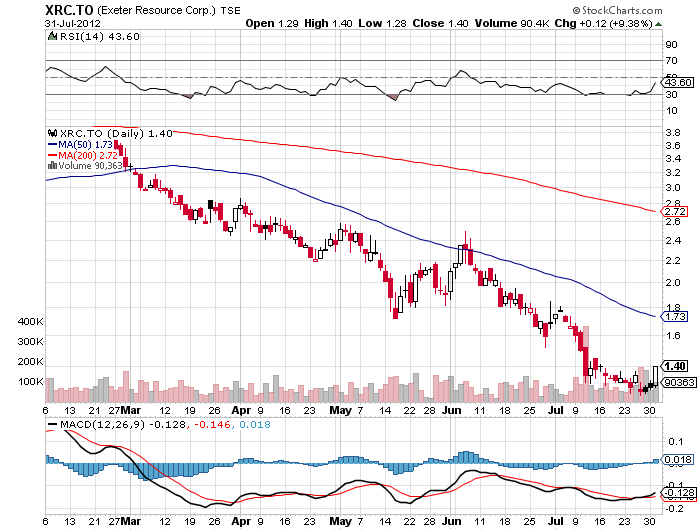Click the 'Close 1.40' value

440,24
